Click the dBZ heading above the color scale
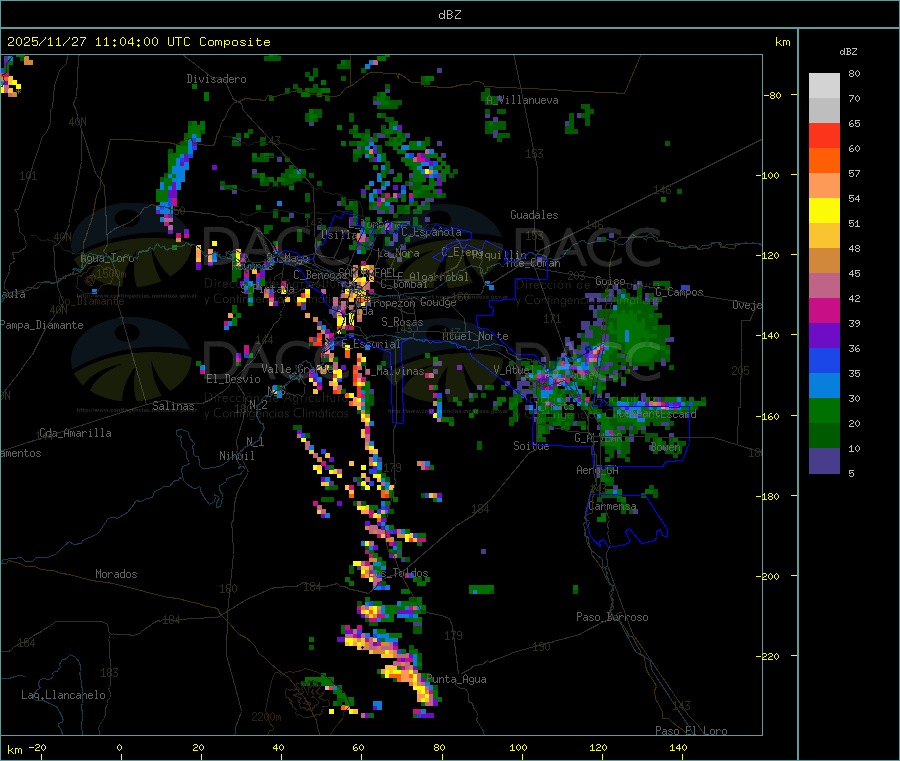 coord(848,52)
